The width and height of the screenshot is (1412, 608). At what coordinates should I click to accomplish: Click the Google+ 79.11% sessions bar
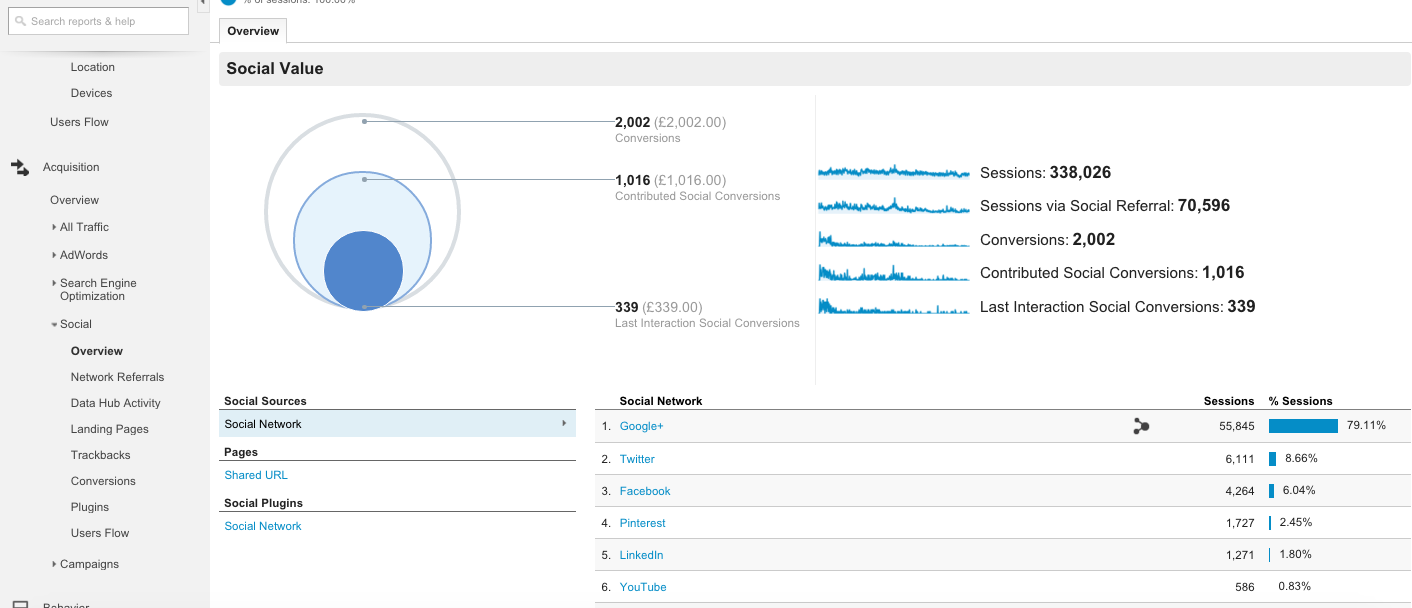tap(1303, 426)
